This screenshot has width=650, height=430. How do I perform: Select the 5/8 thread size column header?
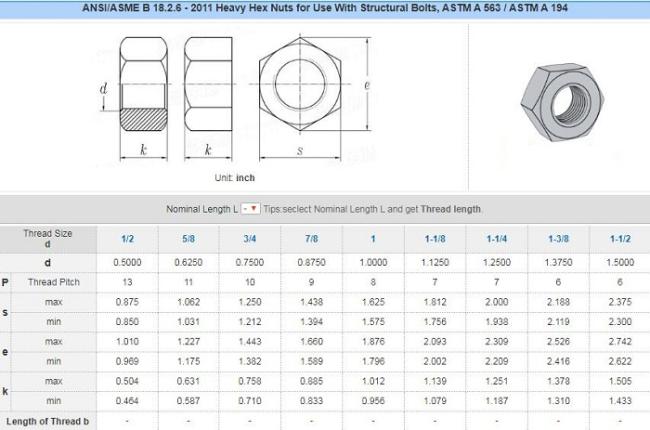189,240
